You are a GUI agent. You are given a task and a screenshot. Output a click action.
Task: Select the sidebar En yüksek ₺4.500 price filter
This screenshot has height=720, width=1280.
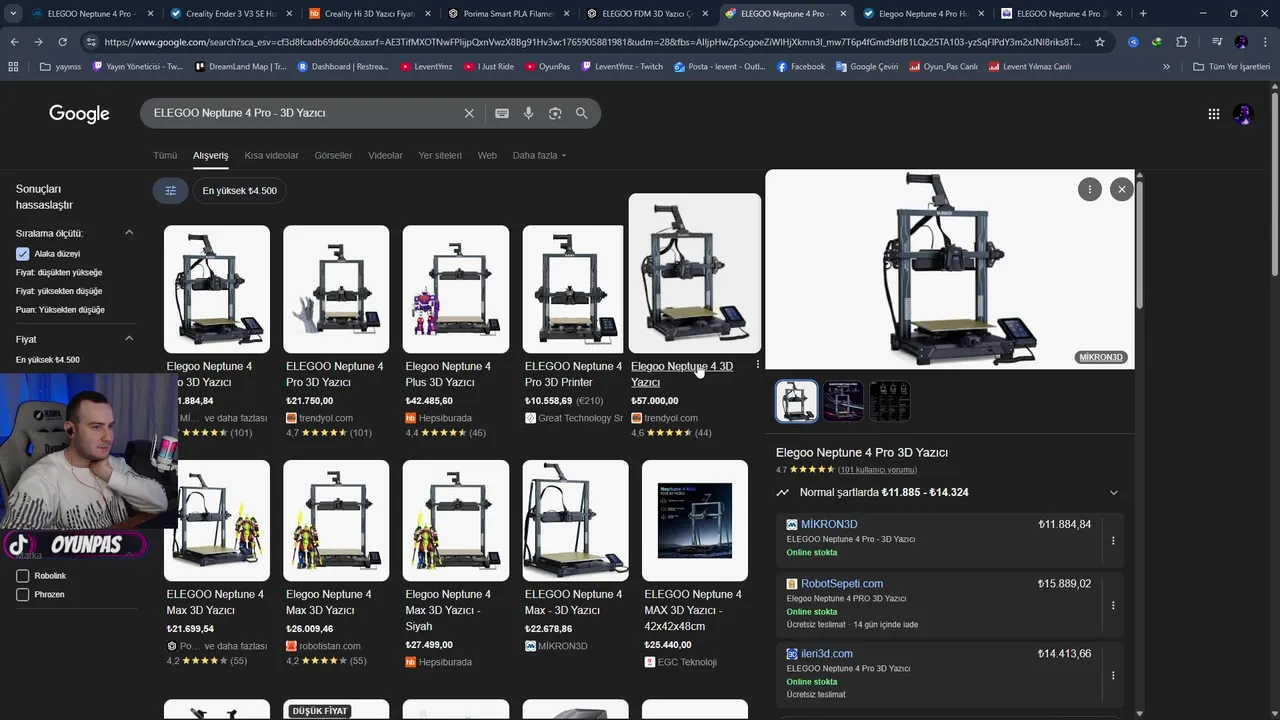click(x=48, y=360)
